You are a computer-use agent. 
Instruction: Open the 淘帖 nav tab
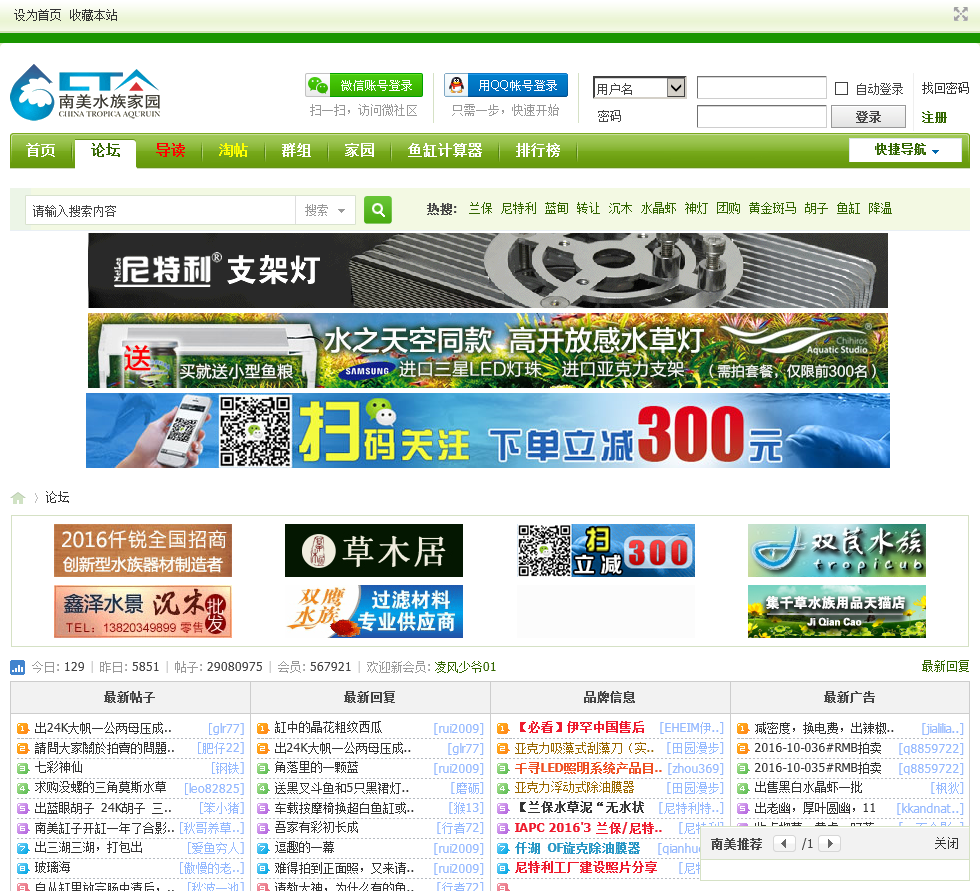(233, 151)
